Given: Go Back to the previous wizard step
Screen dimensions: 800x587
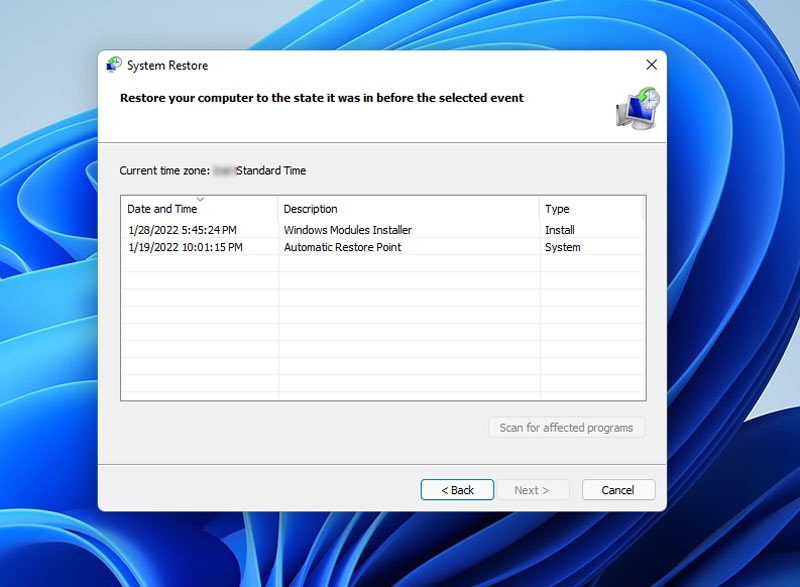Looking at the screenshot, I should (x=457, y=490).
